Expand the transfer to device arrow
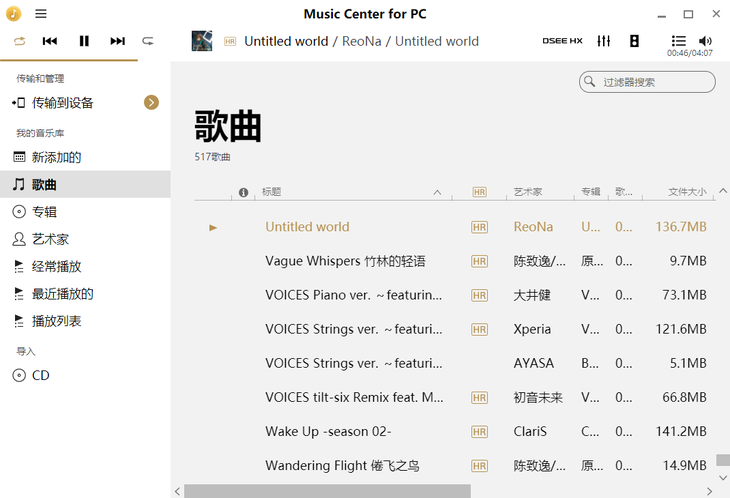 click(151, 102)
